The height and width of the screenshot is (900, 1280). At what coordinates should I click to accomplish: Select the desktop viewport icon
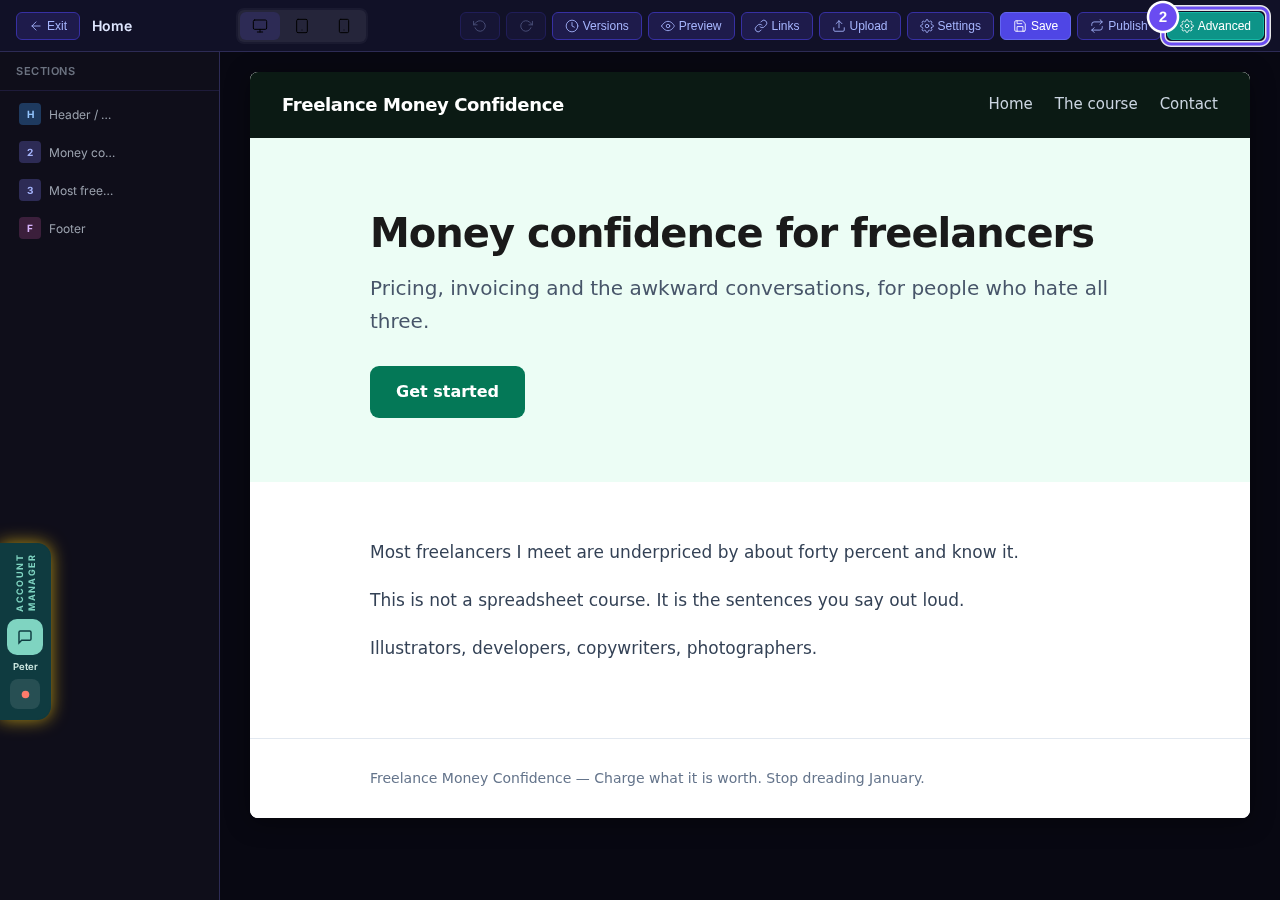(260, 26)
